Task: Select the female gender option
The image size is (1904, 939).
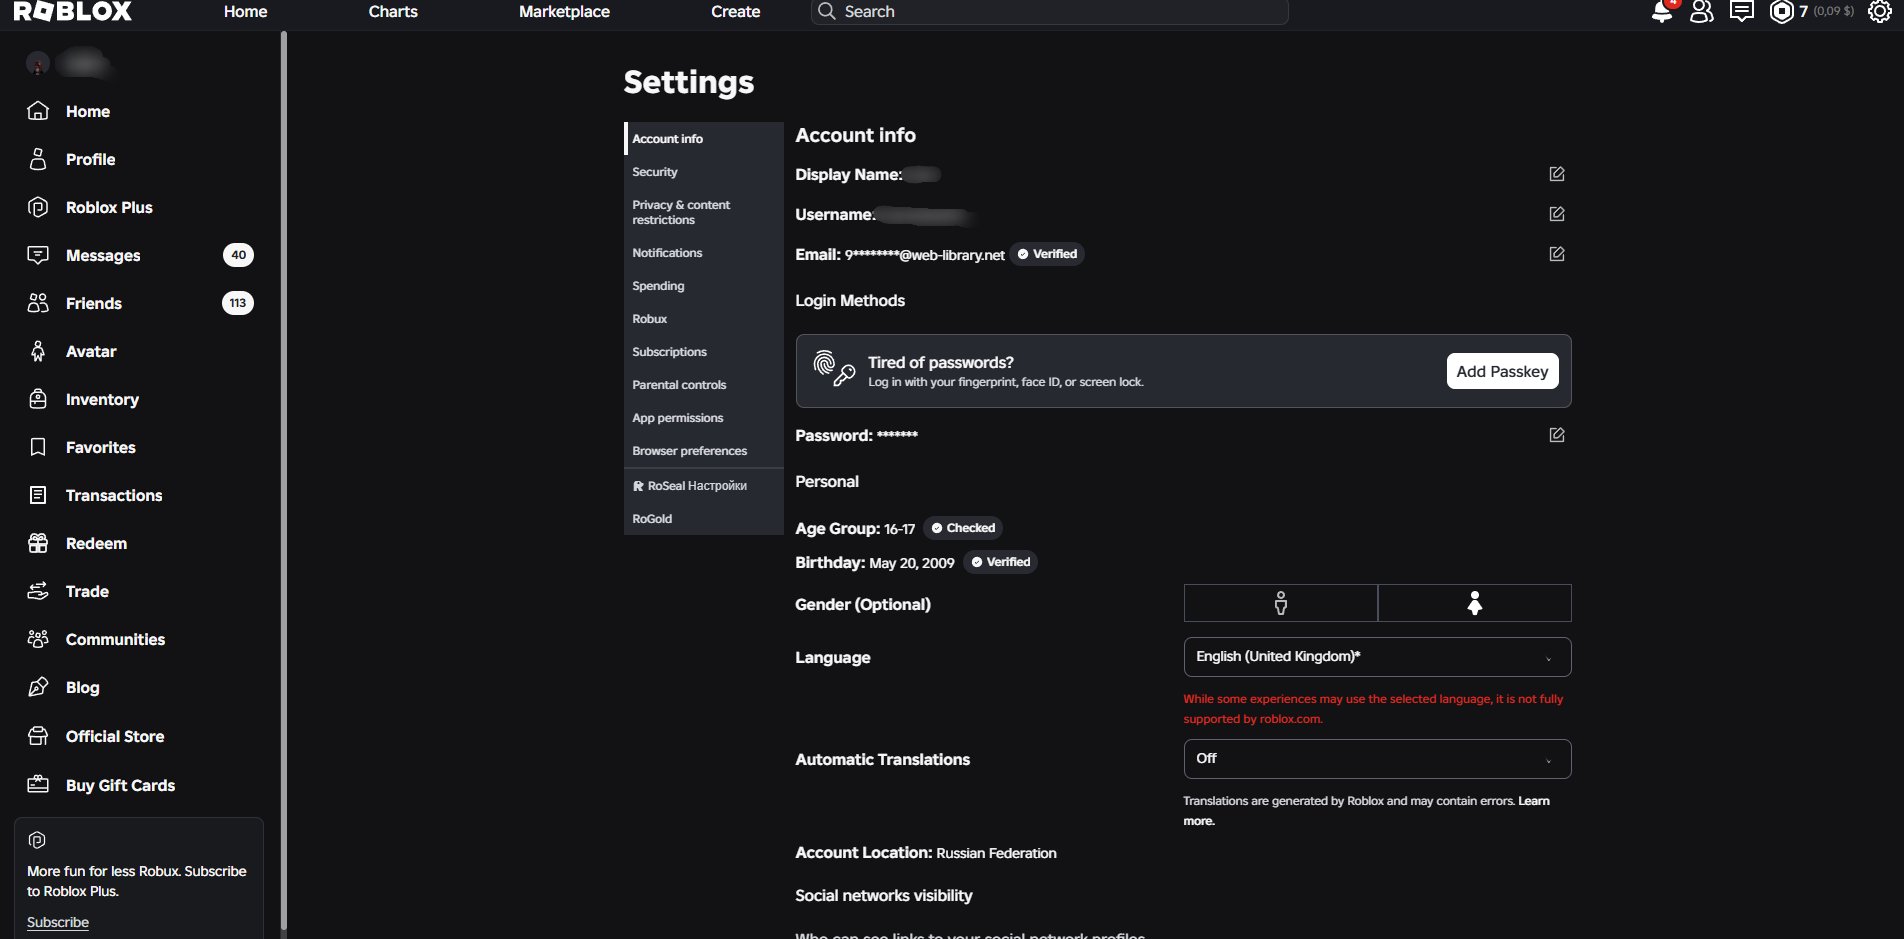Action: [x=1475, y=603]
